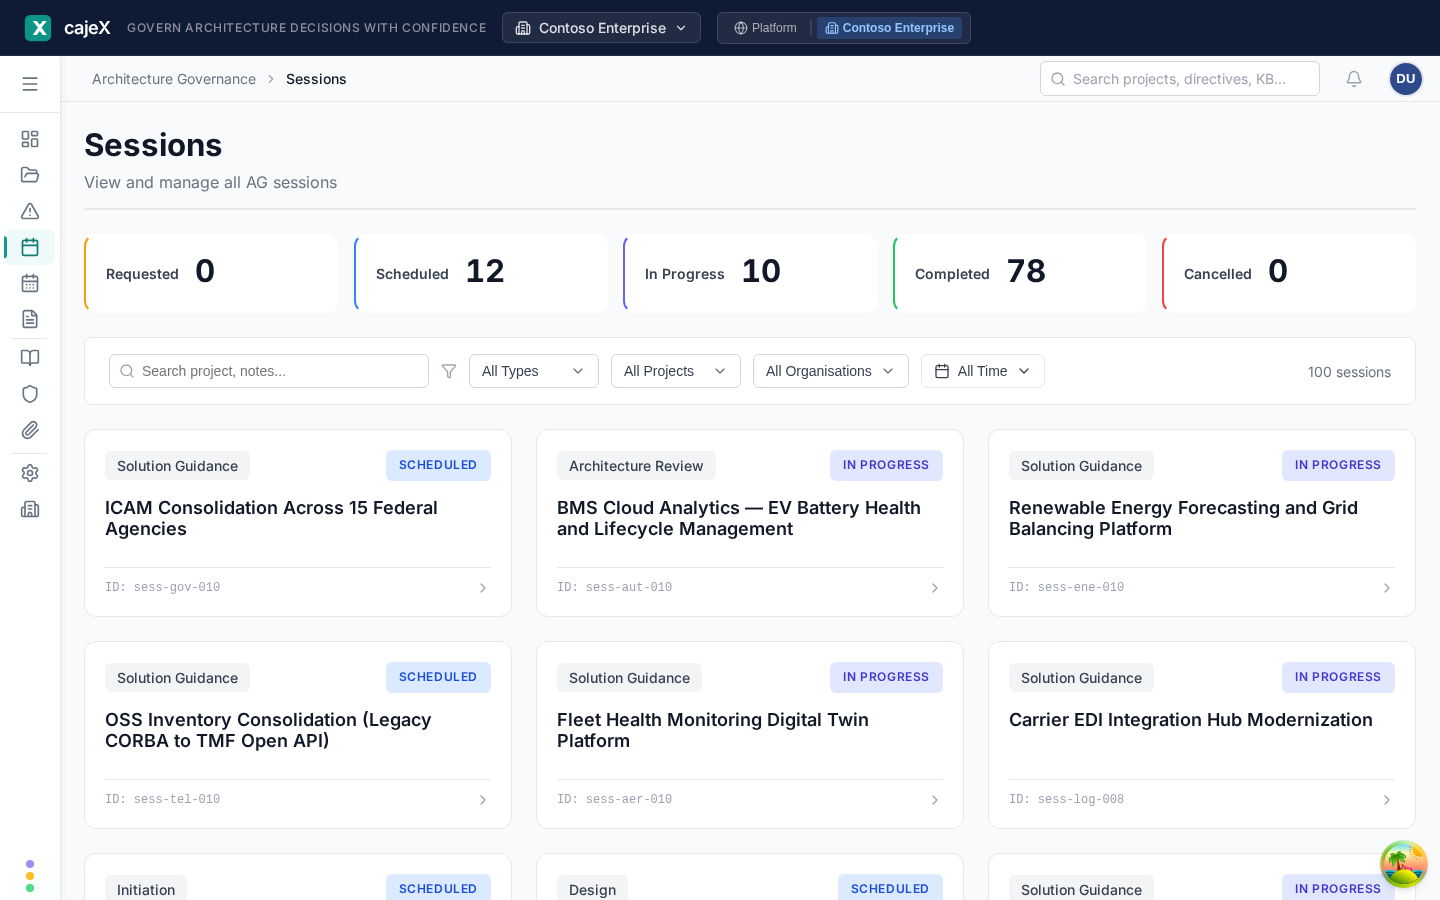Click arrow on sess-aut-010 card
Viewport: 1440px width, 900px height.
pos(935,588)
